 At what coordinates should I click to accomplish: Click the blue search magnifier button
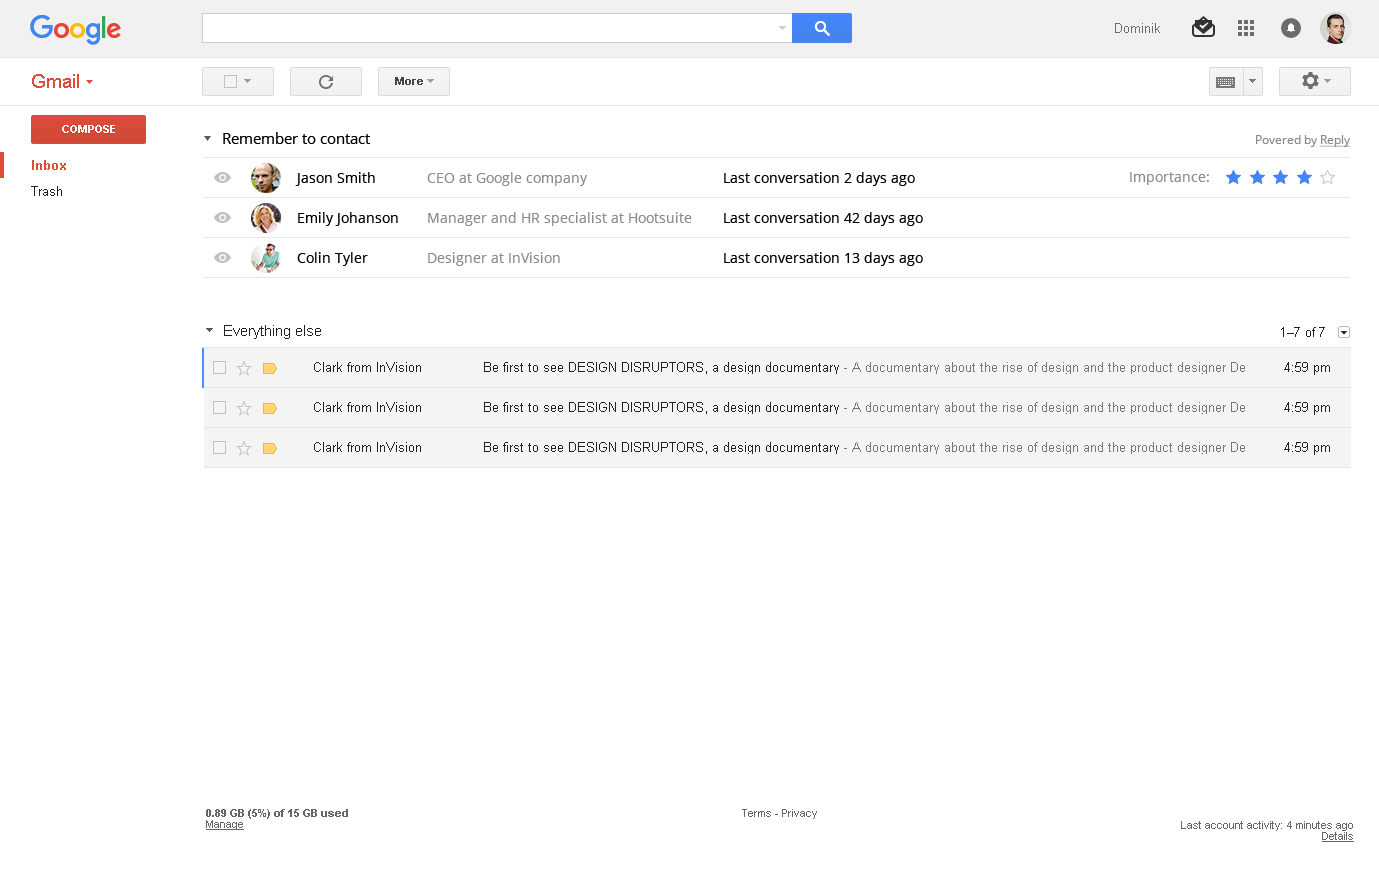coord(821,28)
